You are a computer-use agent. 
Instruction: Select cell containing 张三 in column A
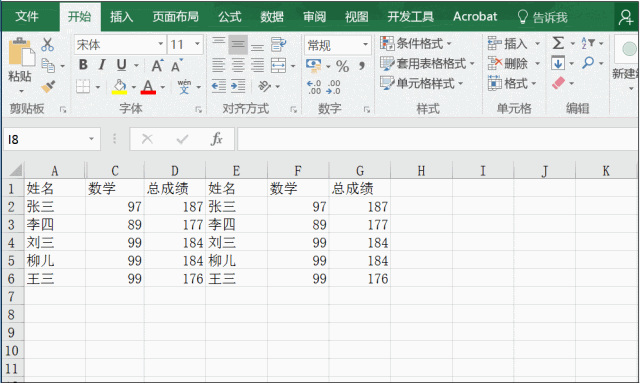coord(55,207)
